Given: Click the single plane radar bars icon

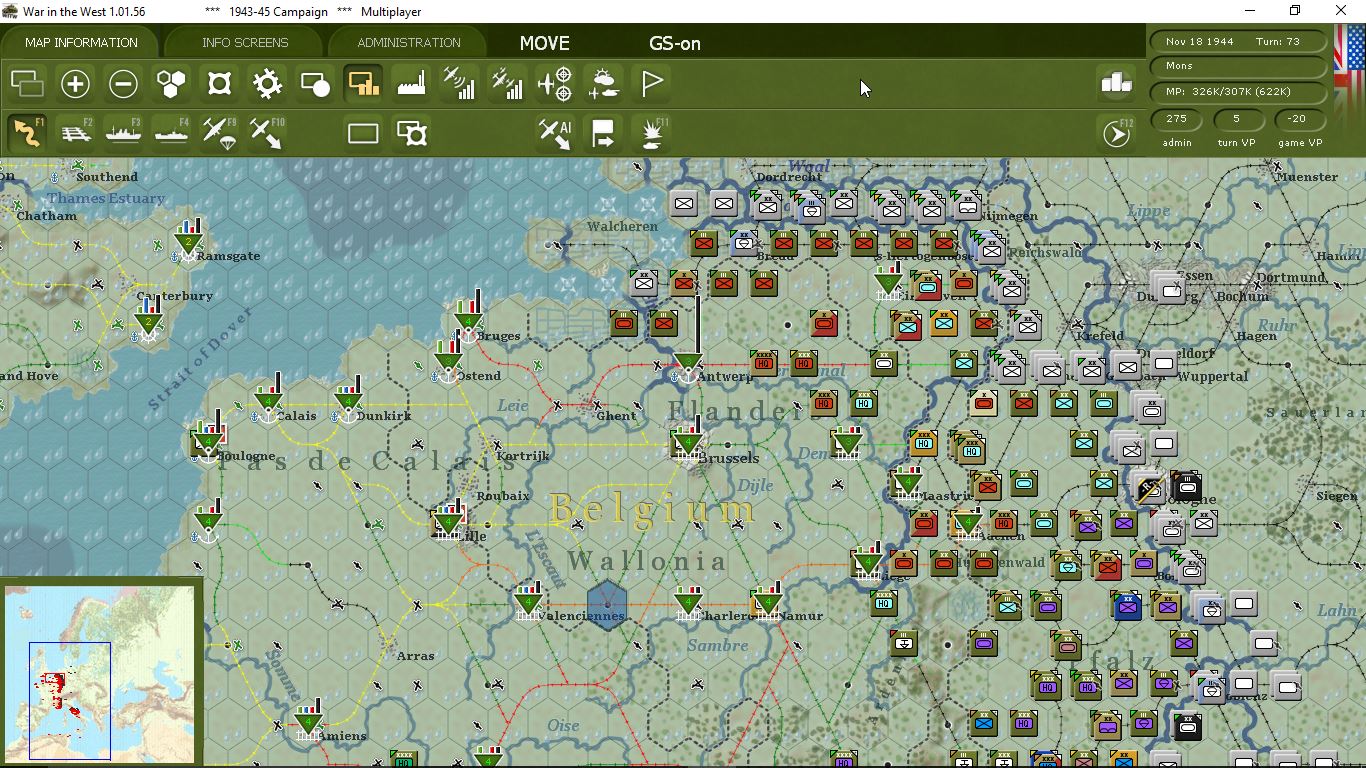Looking at the screenshot, I should [459, 84].
